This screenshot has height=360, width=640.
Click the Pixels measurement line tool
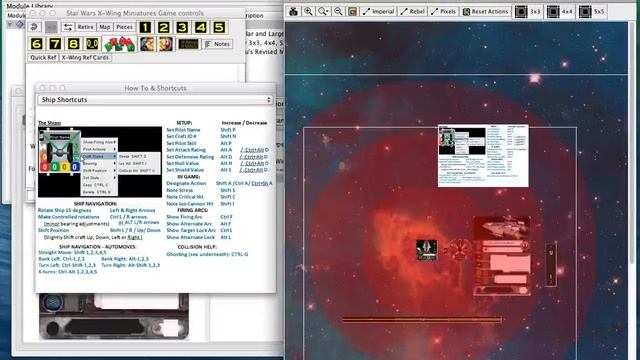[x=444, y=11]
